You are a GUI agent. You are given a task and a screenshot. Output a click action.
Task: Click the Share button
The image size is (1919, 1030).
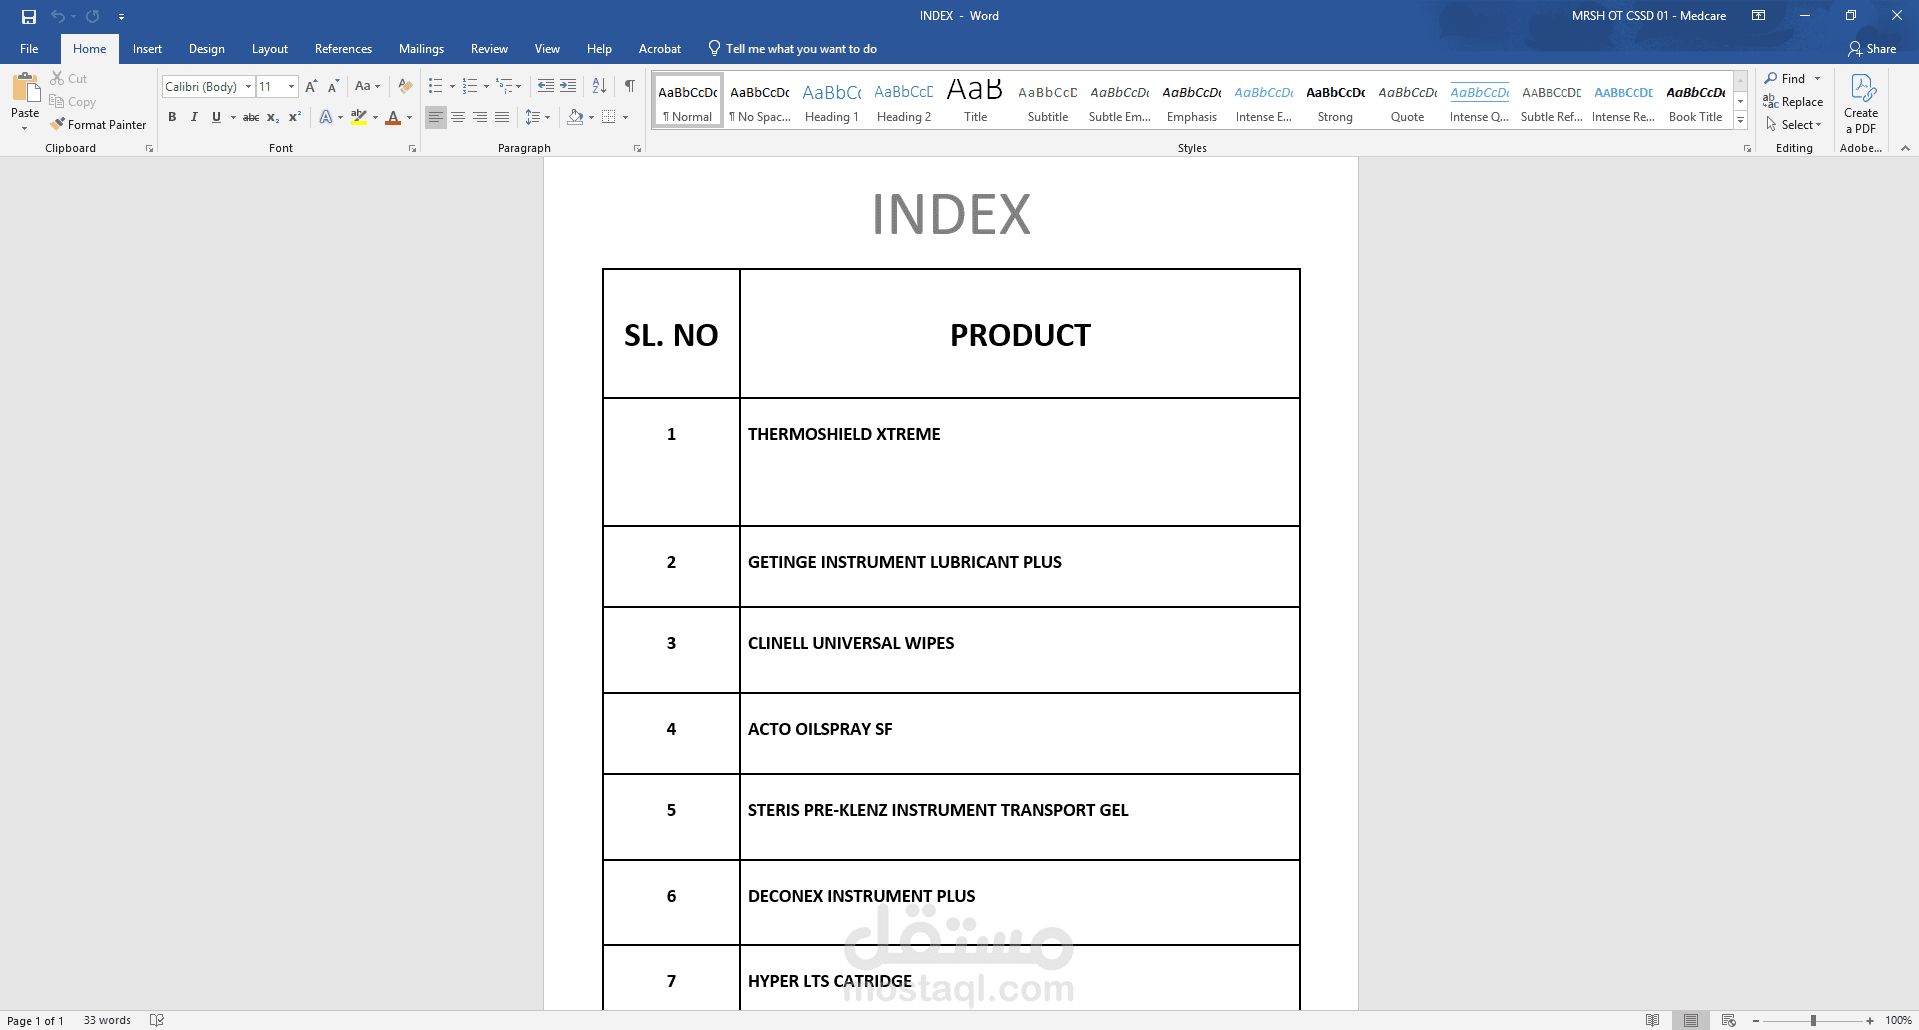(1872, 49)
